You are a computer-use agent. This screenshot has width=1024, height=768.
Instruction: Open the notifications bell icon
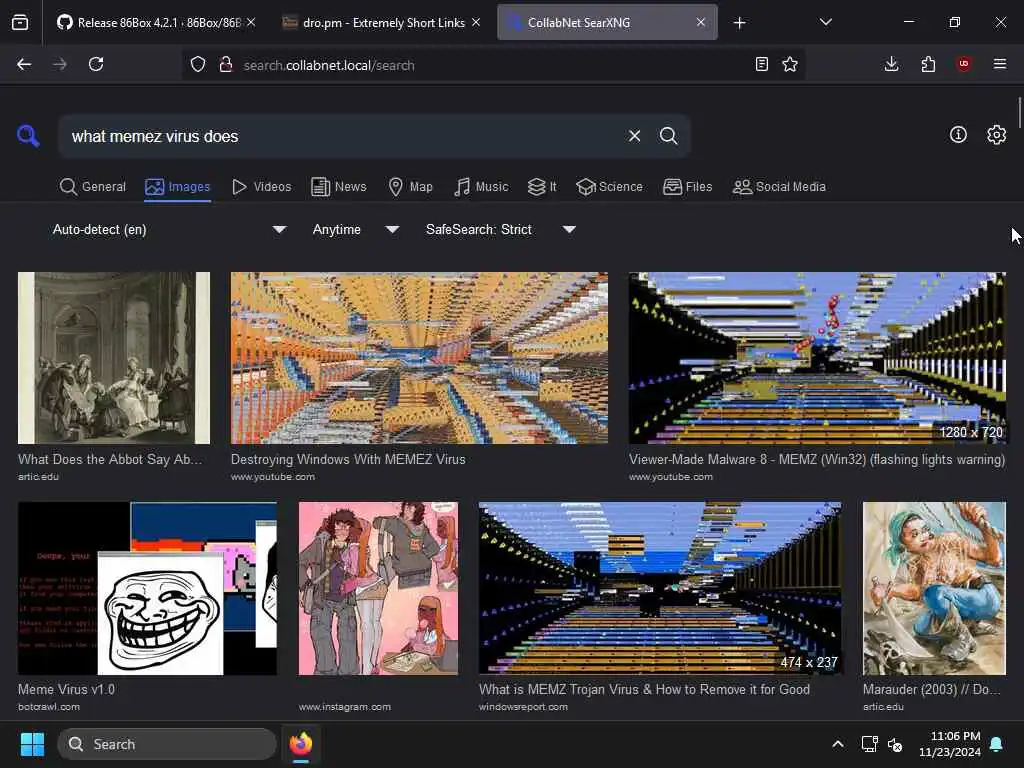coord(997,744)
